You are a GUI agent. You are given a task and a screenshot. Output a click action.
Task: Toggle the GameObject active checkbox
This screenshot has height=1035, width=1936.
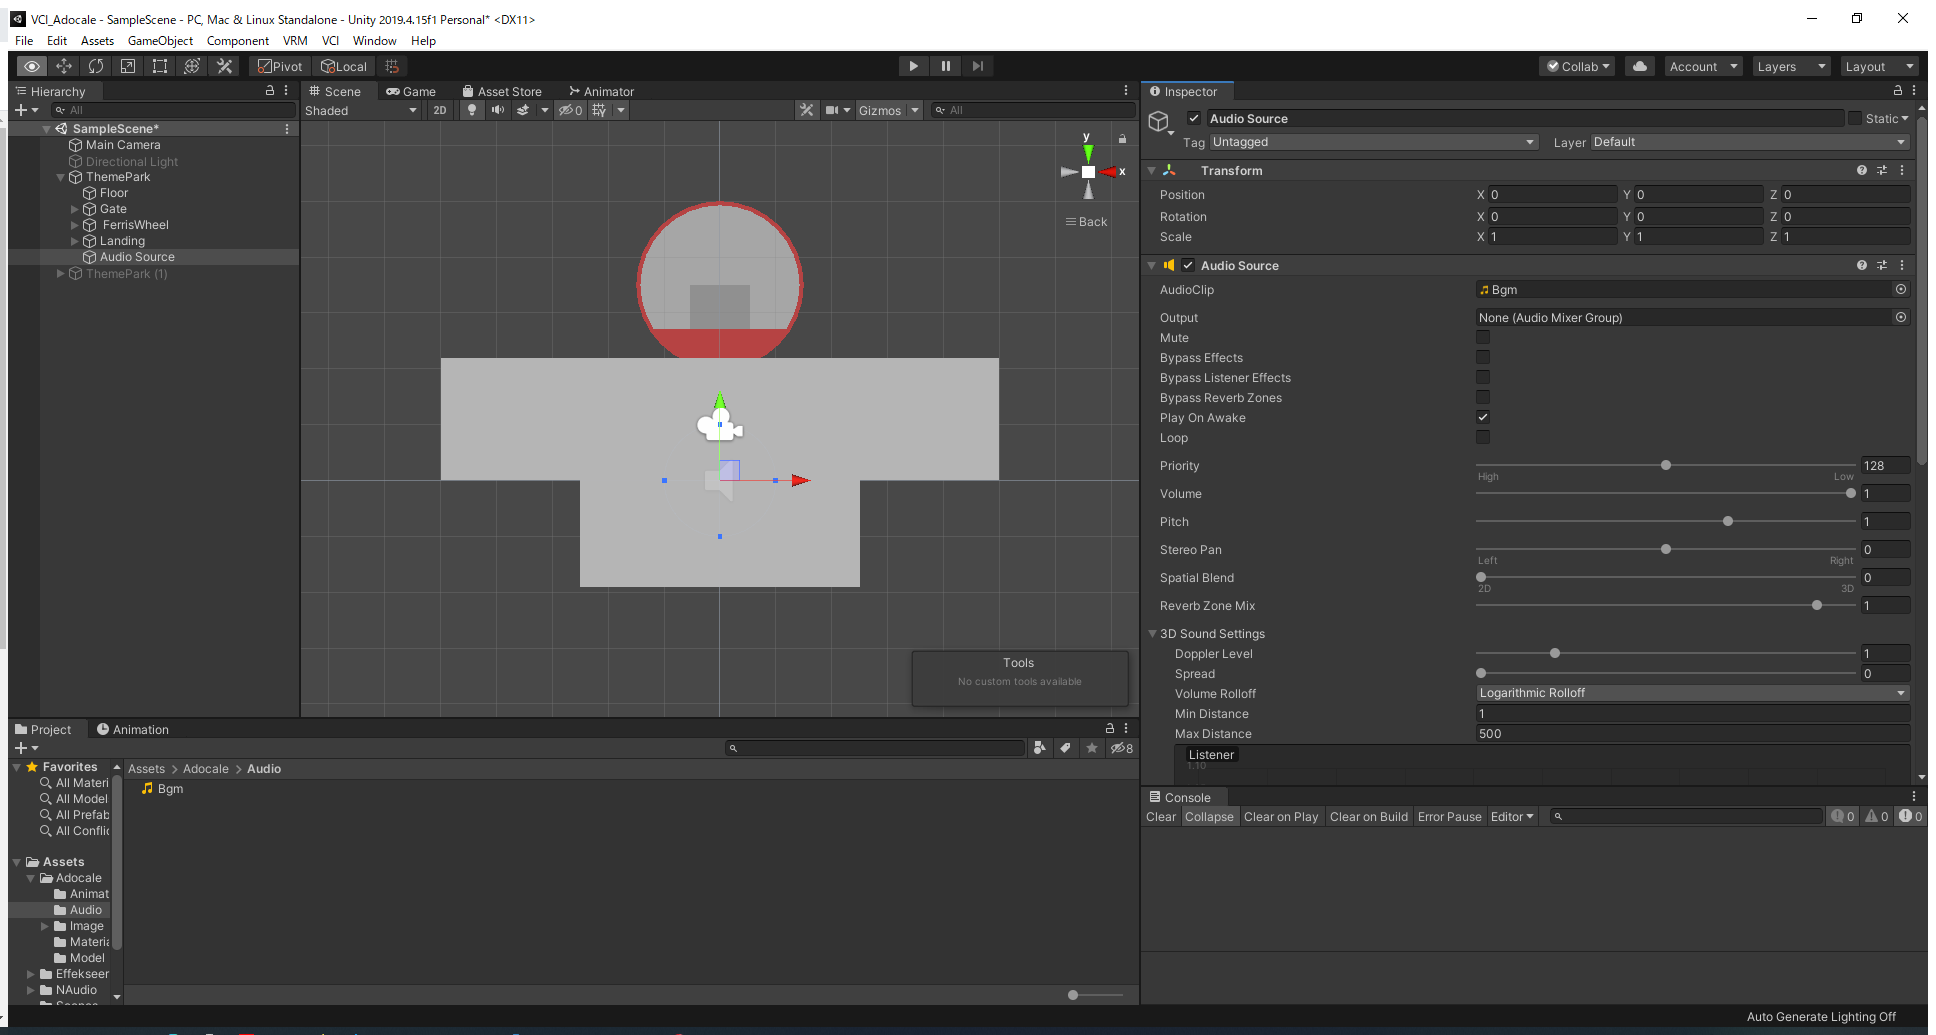coord(1194,118)
